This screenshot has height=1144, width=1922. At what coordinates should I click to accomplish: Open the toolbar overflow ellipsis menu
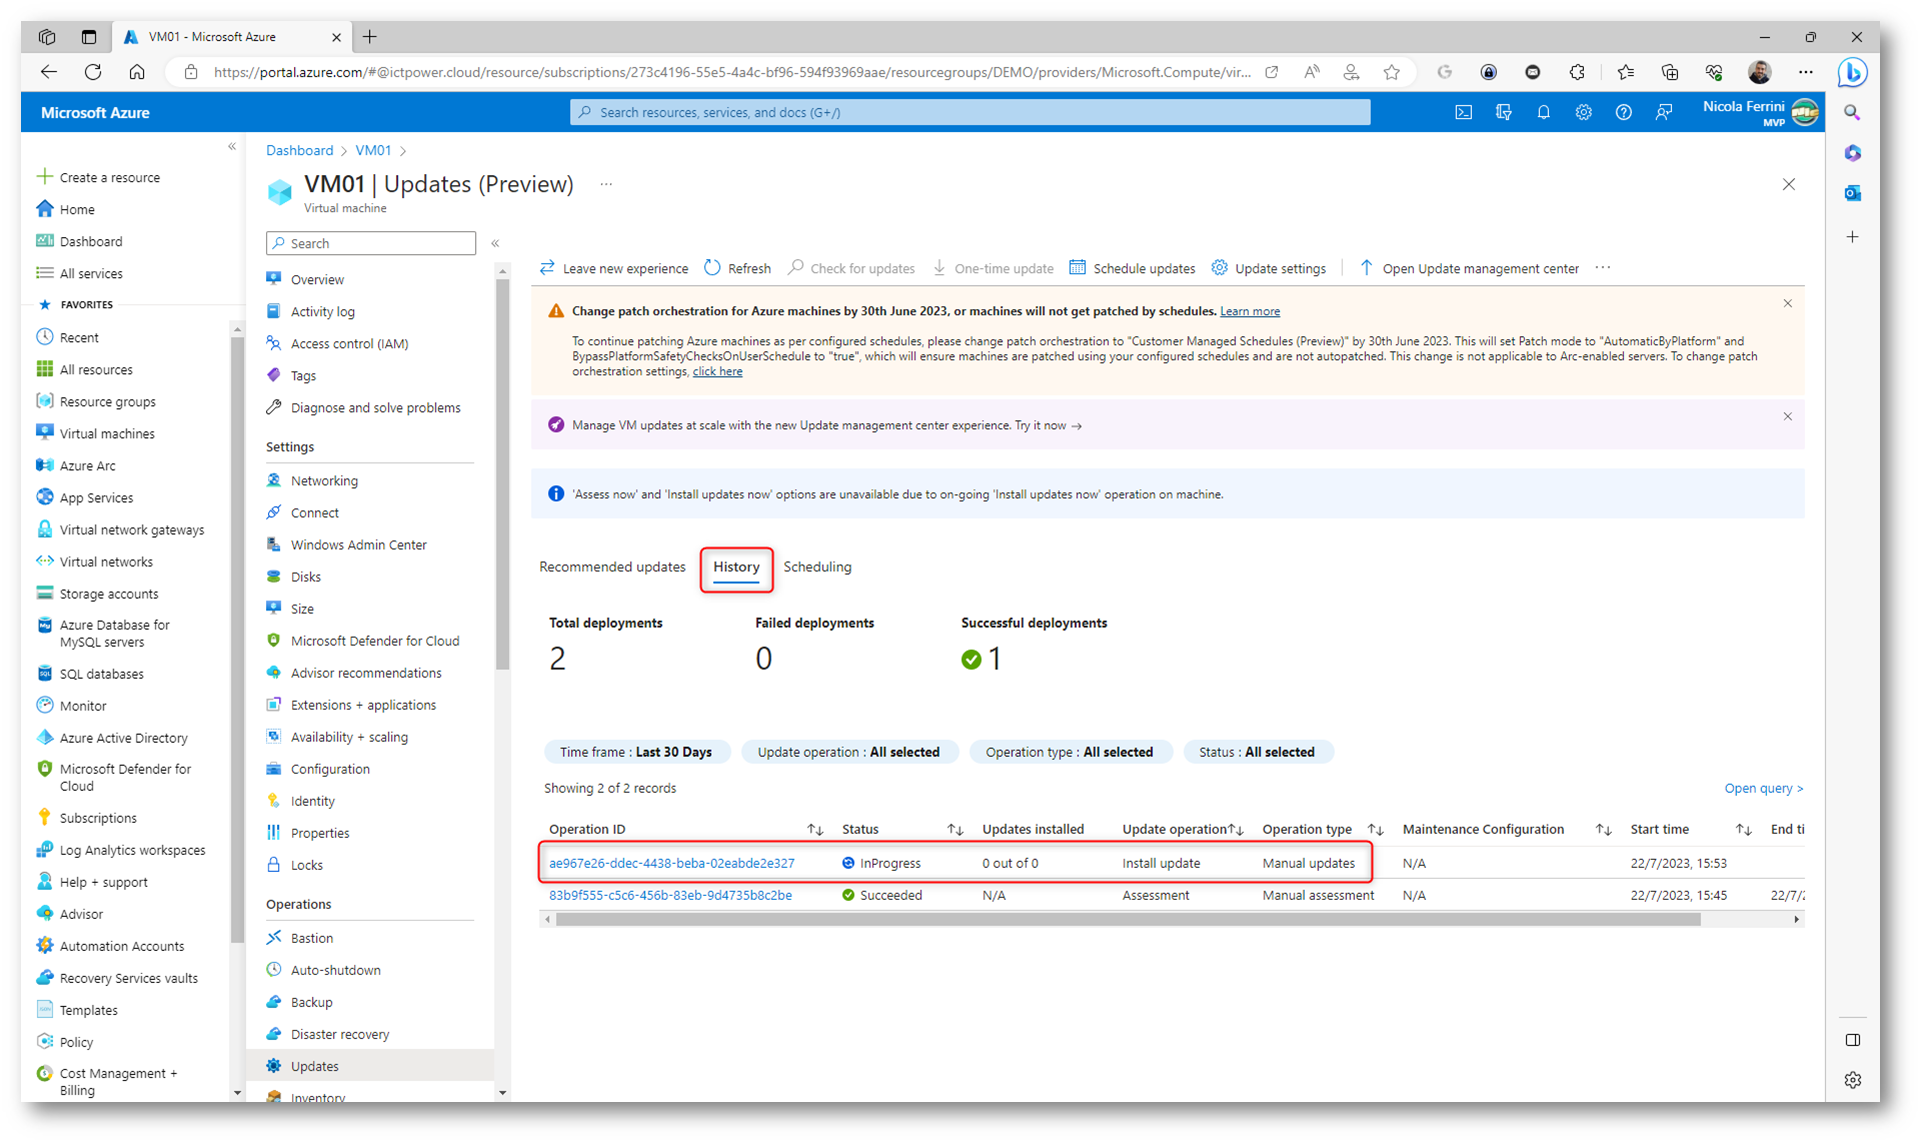tap(1603, 268)
